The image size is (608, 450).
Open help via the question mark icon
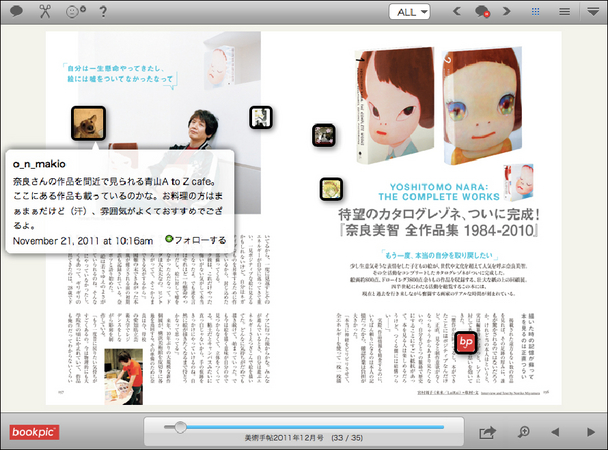[103, 12]
